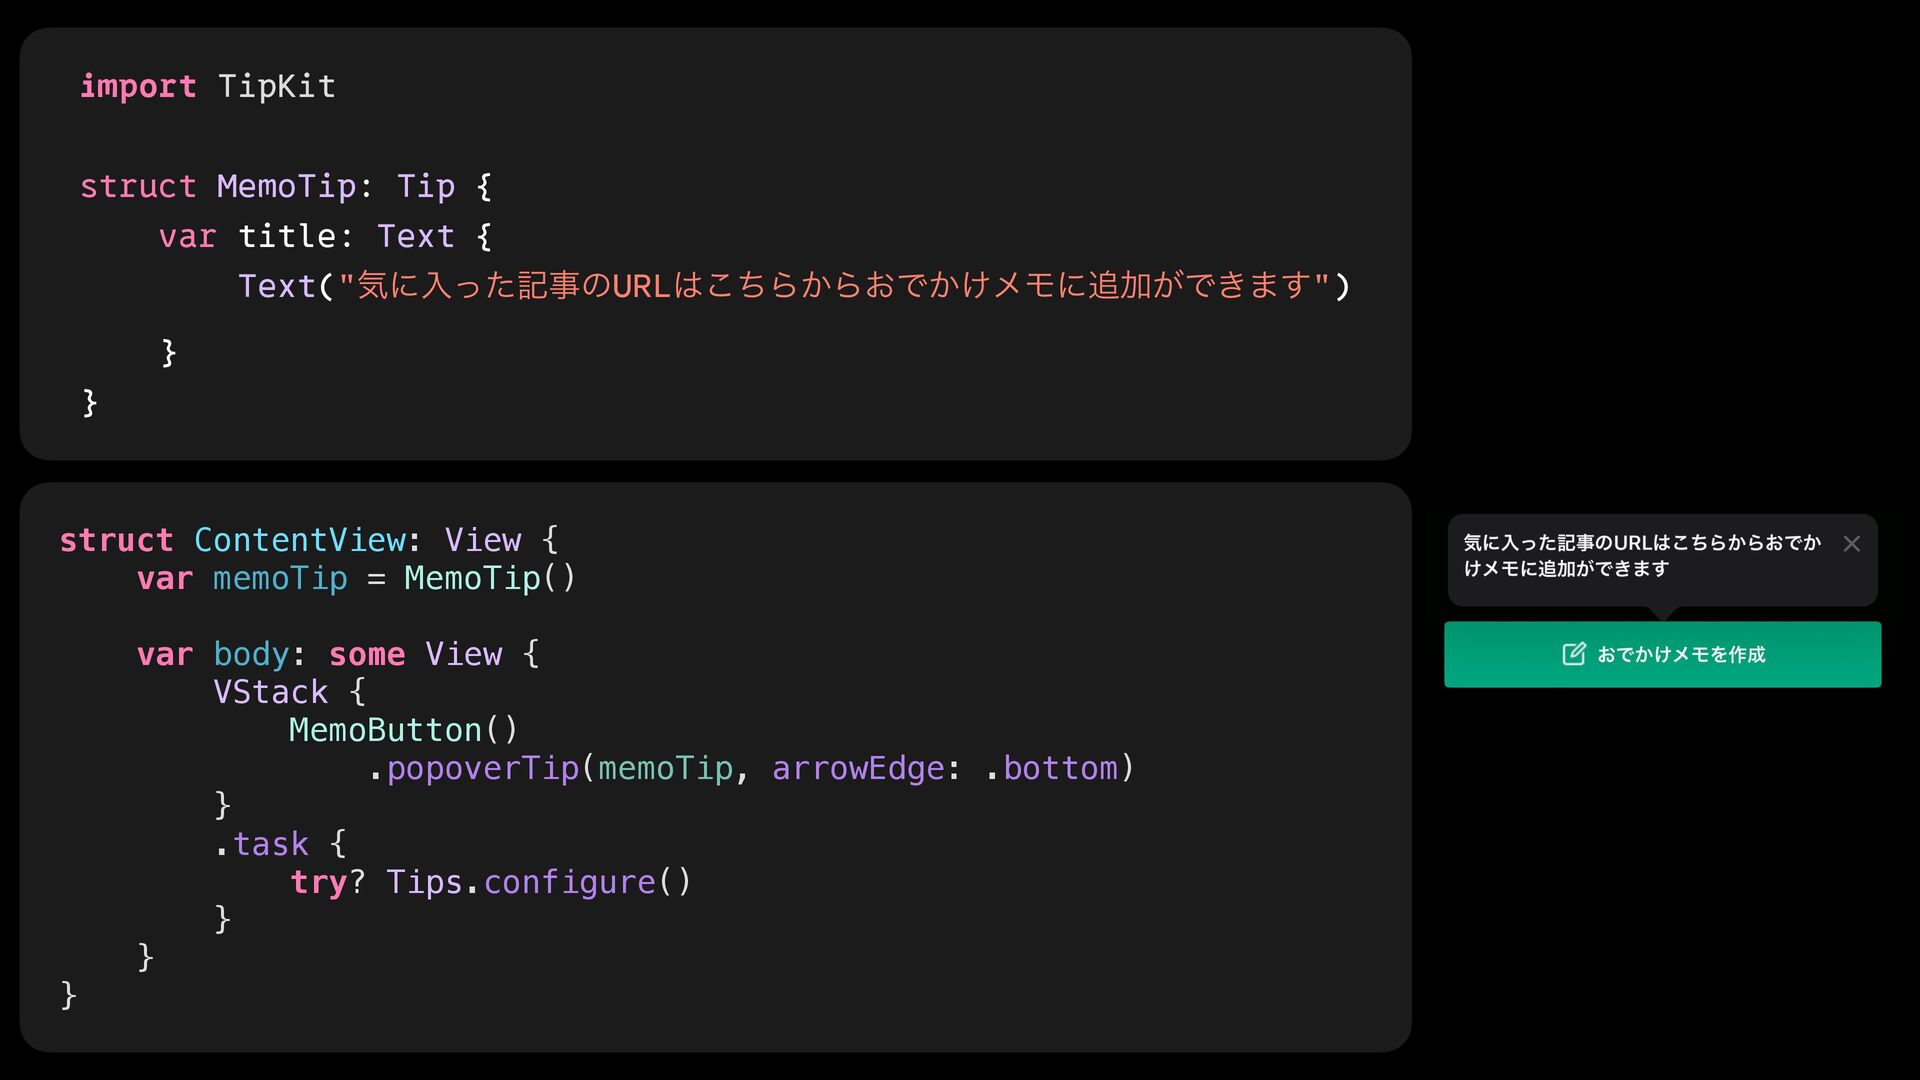Screen dimensions: 1920x1080
Task: Click the popover arrow pointing at the button
Action: click(1662, 613)
